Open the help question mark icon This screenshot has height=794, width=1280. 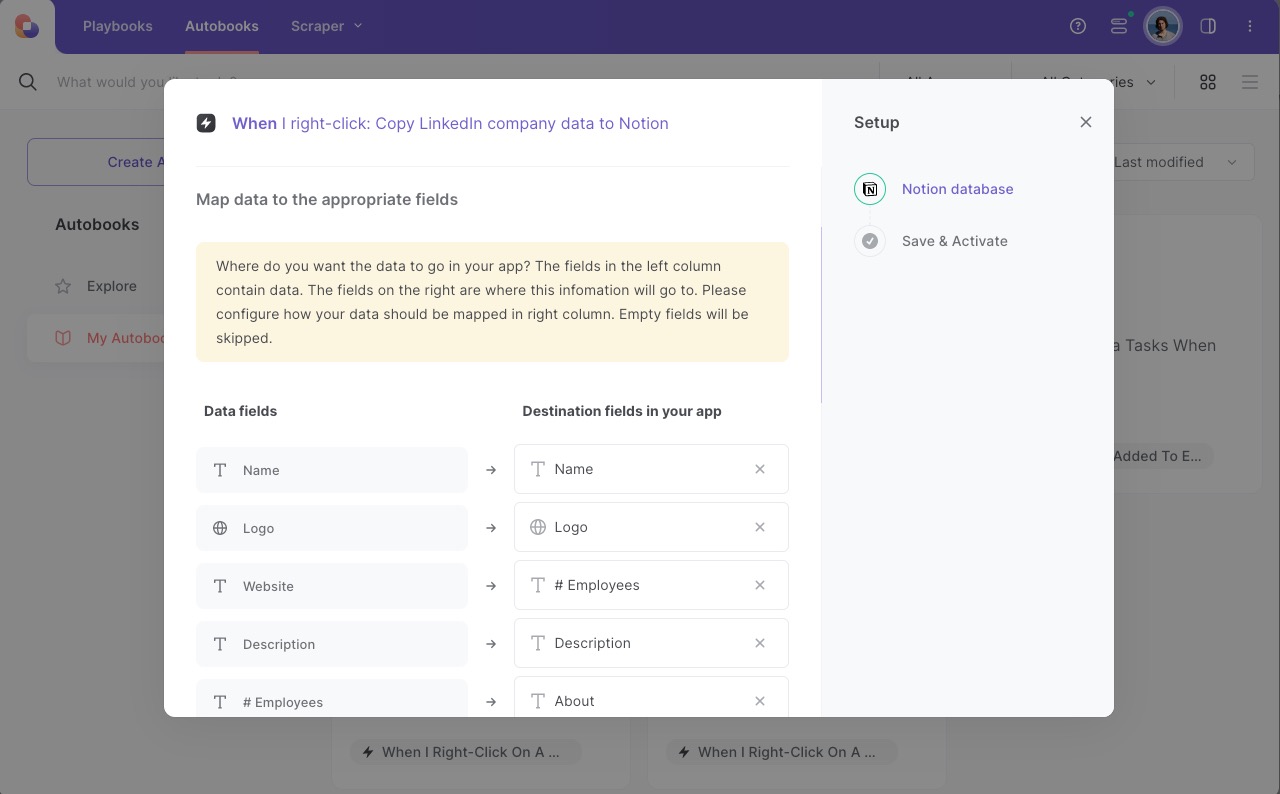pyautogui.click(x=1078, y=26)
